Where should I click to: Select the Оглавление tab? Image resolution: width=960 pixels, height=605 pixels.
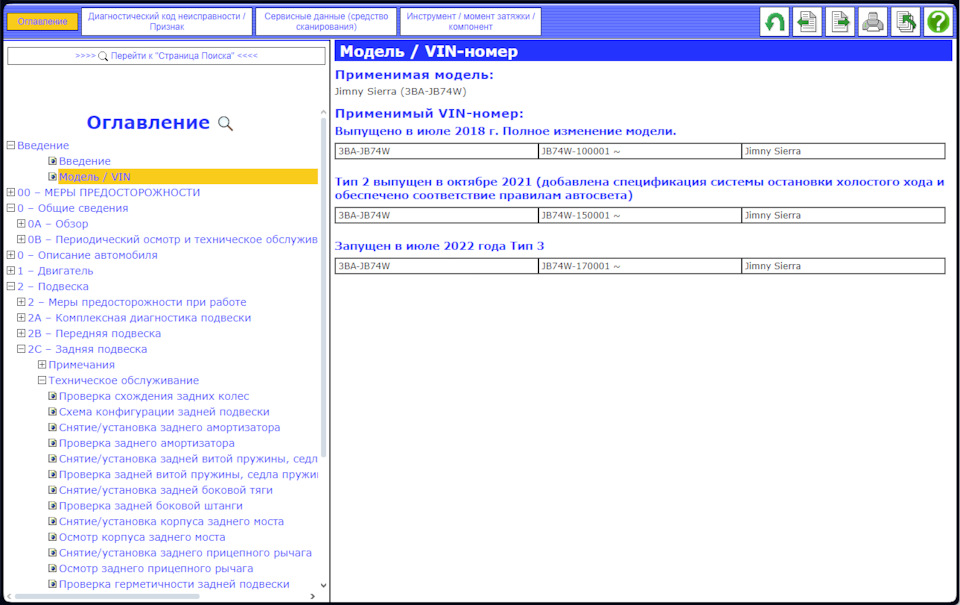42,21
